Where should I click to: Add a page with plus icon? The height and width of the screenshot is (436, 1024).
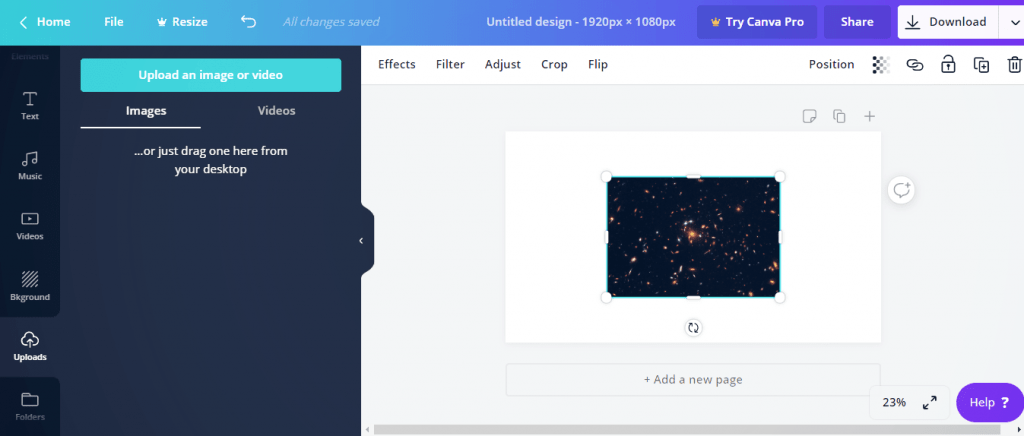point(869,116)
